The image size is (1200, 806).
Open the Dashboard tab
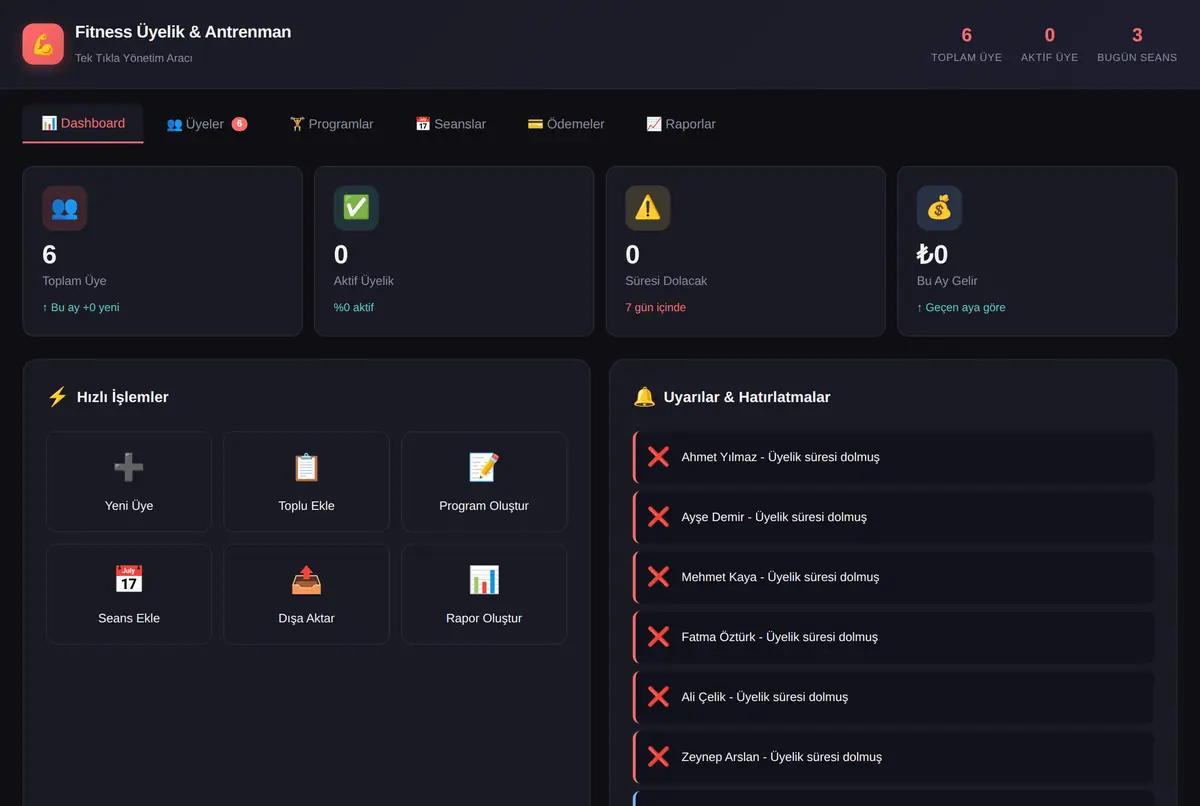(83, 124)
